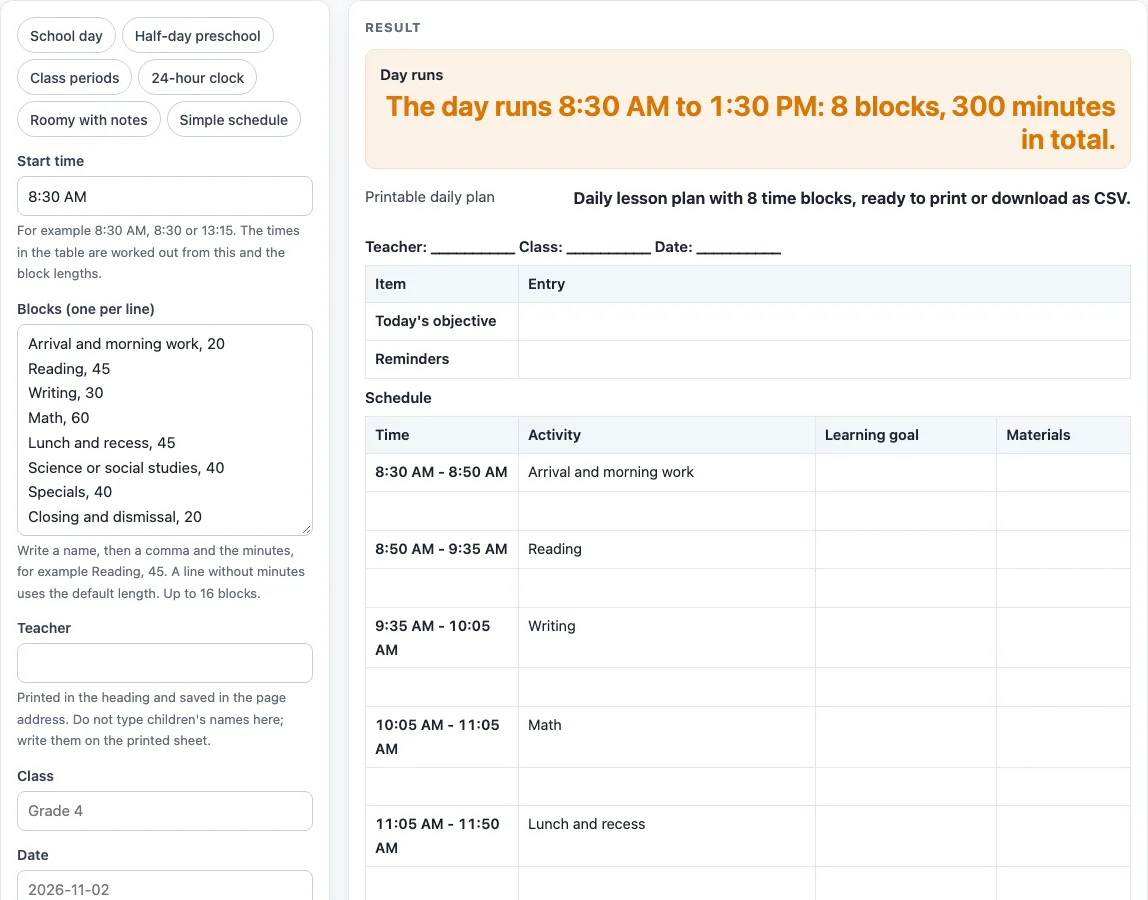Click the '11:05 AM - 11:50 AM' time cell
This screenshot has height=900, width=1148.
[441, 836]
